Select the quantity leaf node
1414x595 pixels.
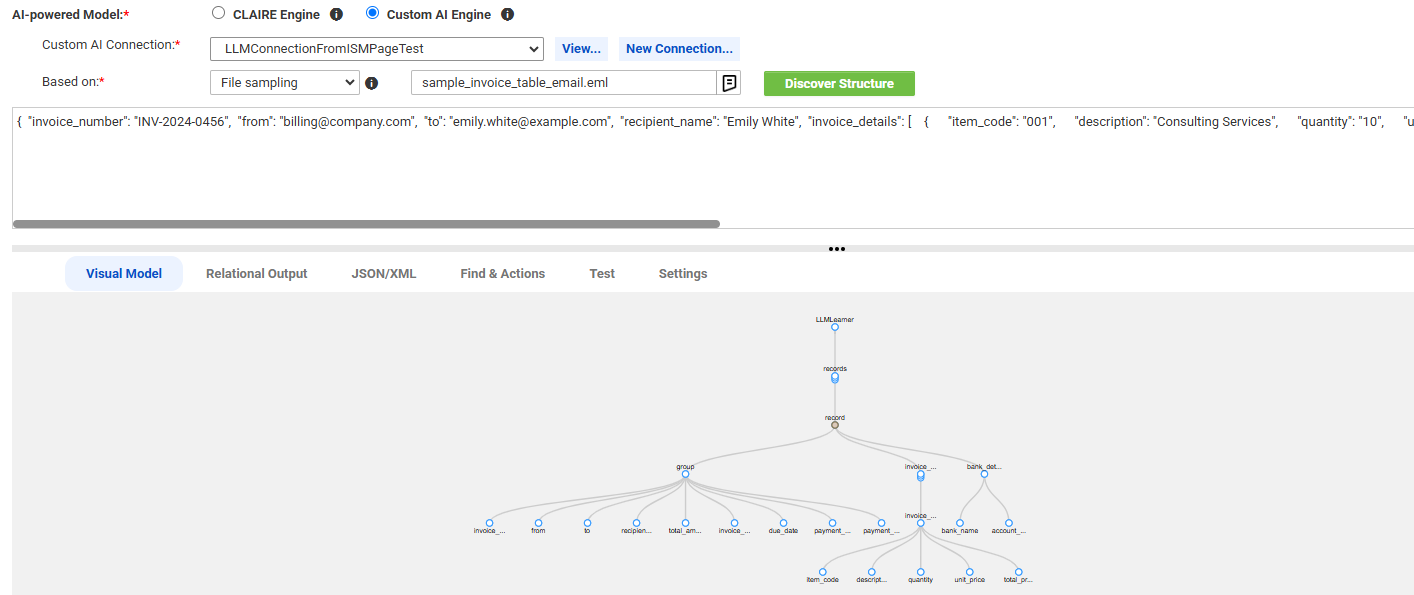pos(920,571)
